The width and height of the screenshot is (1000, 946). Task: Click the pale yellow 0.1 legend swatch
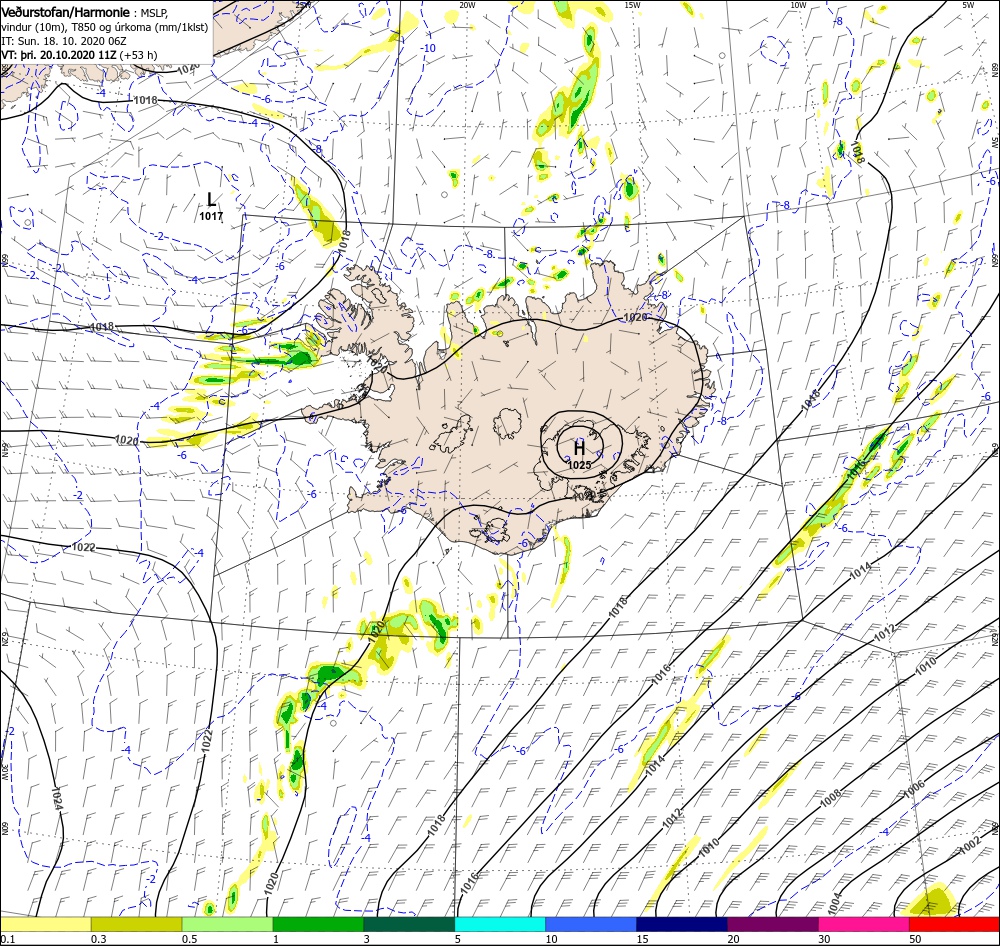pyautogui.click(x=45, y=924)
